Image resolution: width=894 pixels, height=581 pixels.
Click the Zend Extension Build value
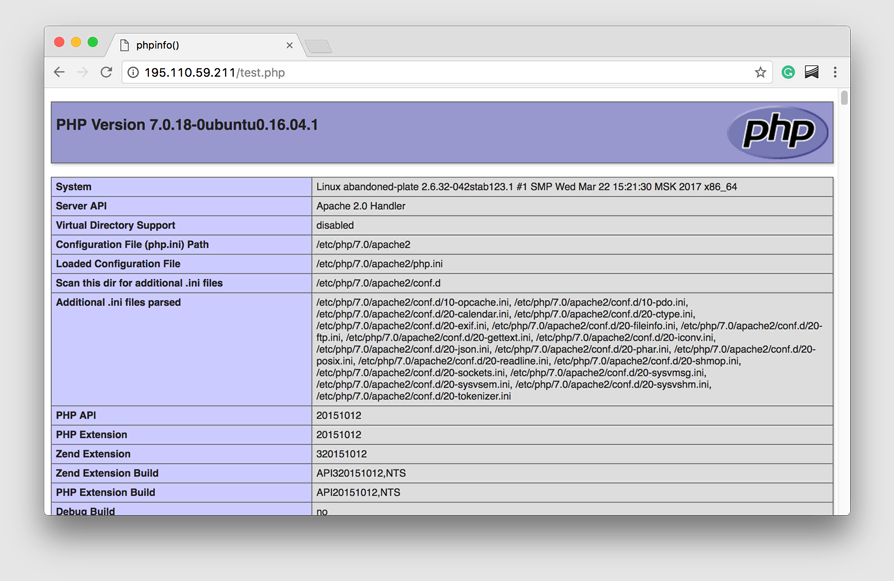pos(360,473)
